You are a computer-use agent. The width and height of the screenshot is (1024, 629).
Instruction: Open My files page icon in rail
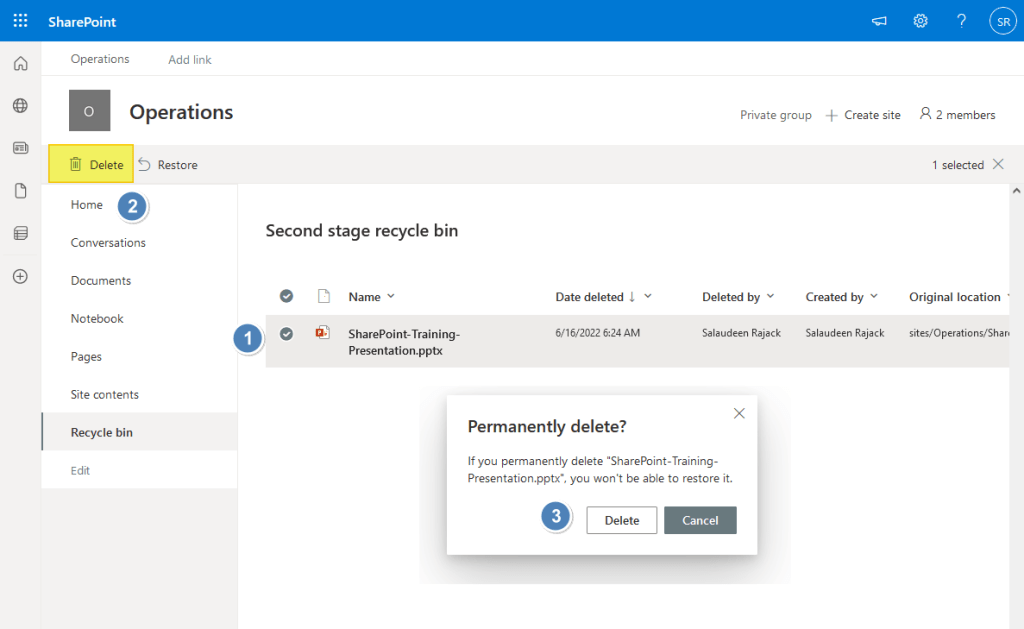tap(20, 190)
